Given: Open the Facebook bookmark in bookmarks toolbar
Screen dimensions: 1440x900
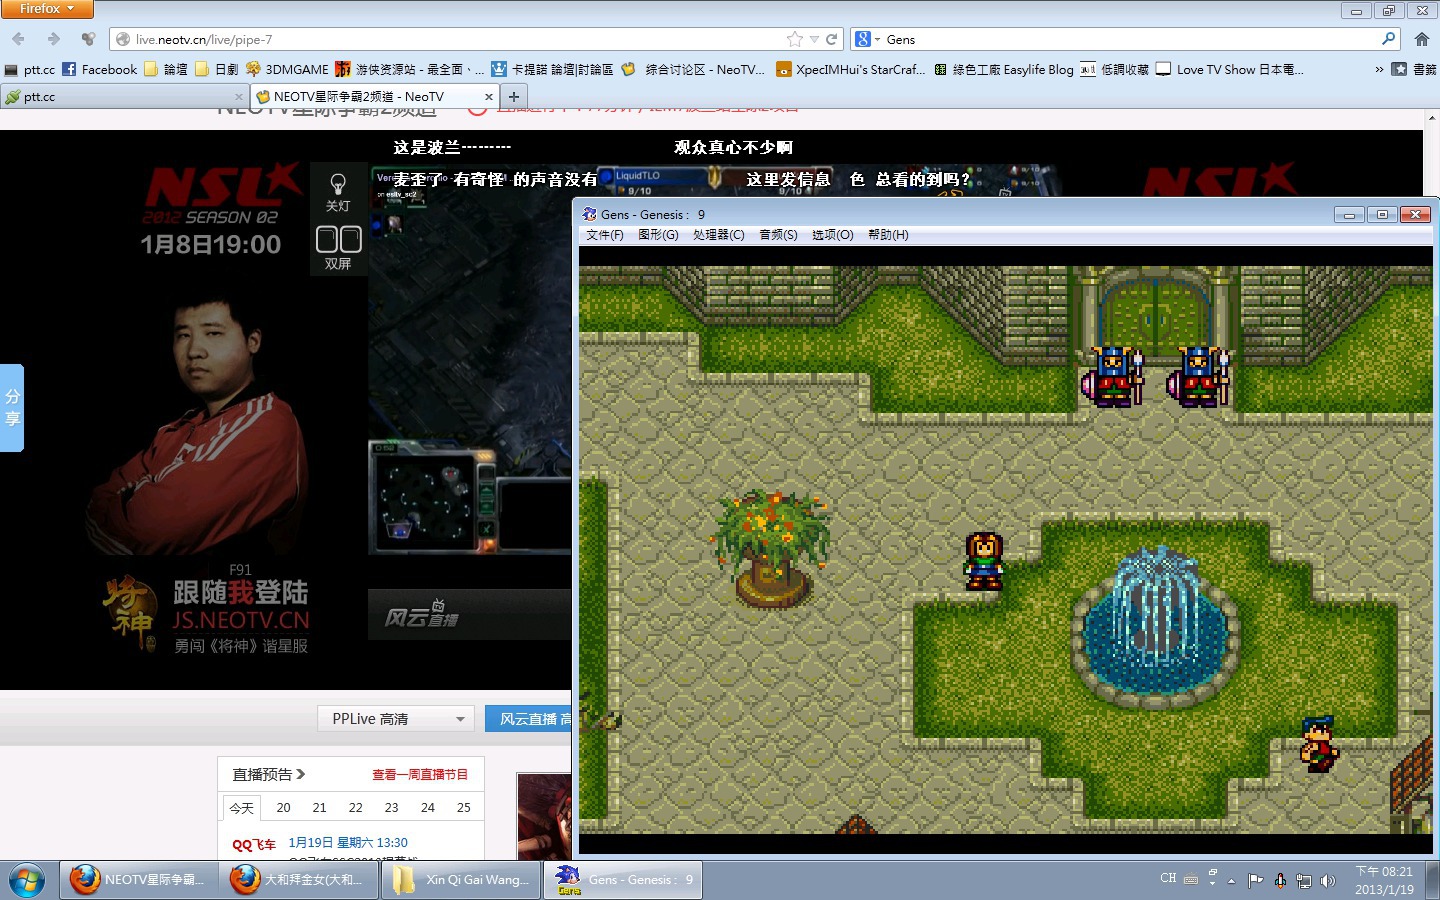Looking at the screenshot, I should click(99, 69).
